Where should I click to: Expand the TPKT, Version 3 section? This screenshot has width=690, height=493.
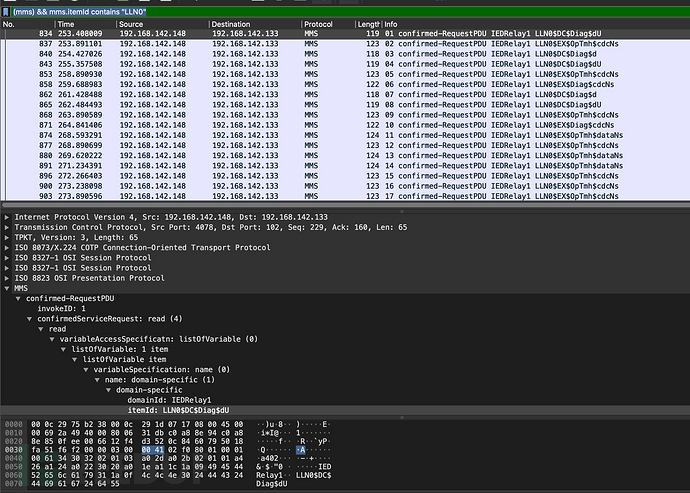click(7, 237)
